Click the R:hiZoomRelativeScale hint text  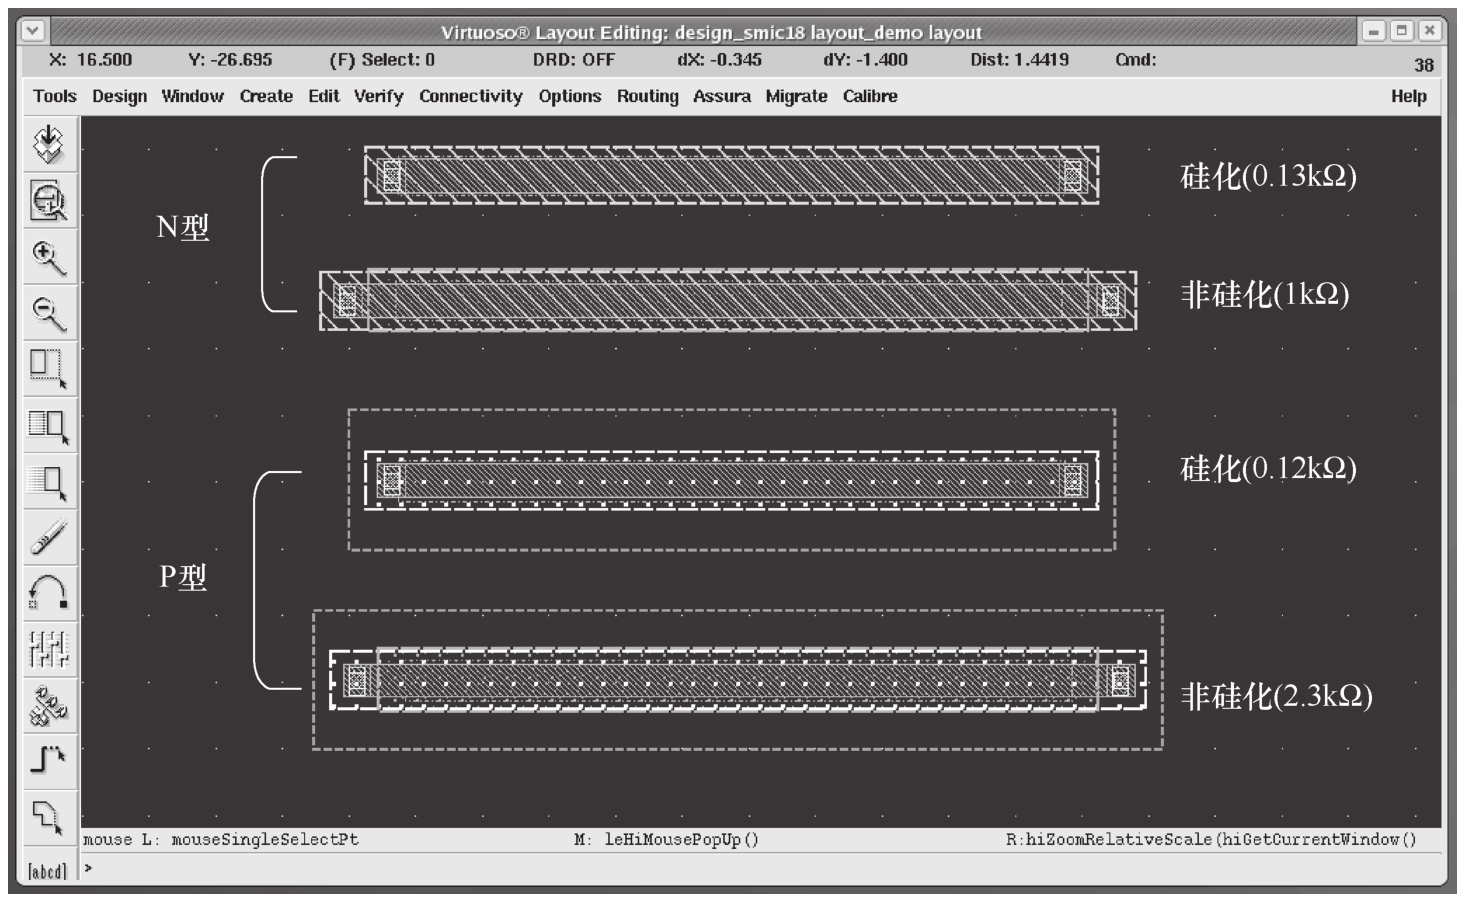point(1211,840)
